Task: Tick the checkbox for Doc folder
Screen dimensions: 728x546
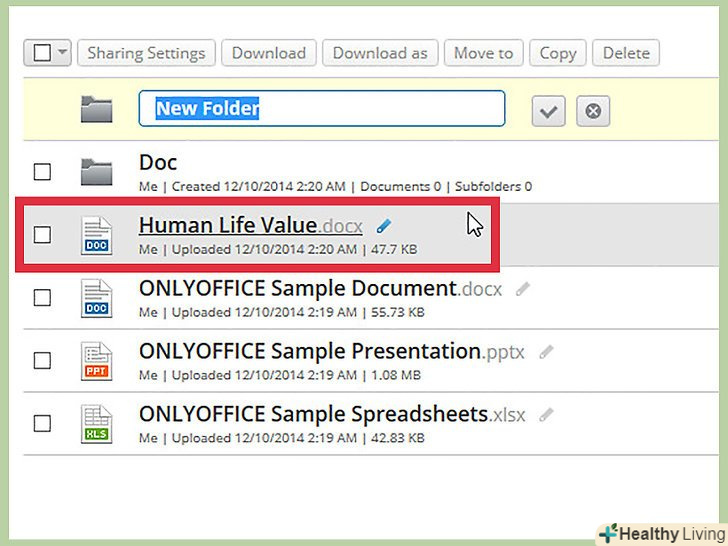Action: tap(42, 172)
